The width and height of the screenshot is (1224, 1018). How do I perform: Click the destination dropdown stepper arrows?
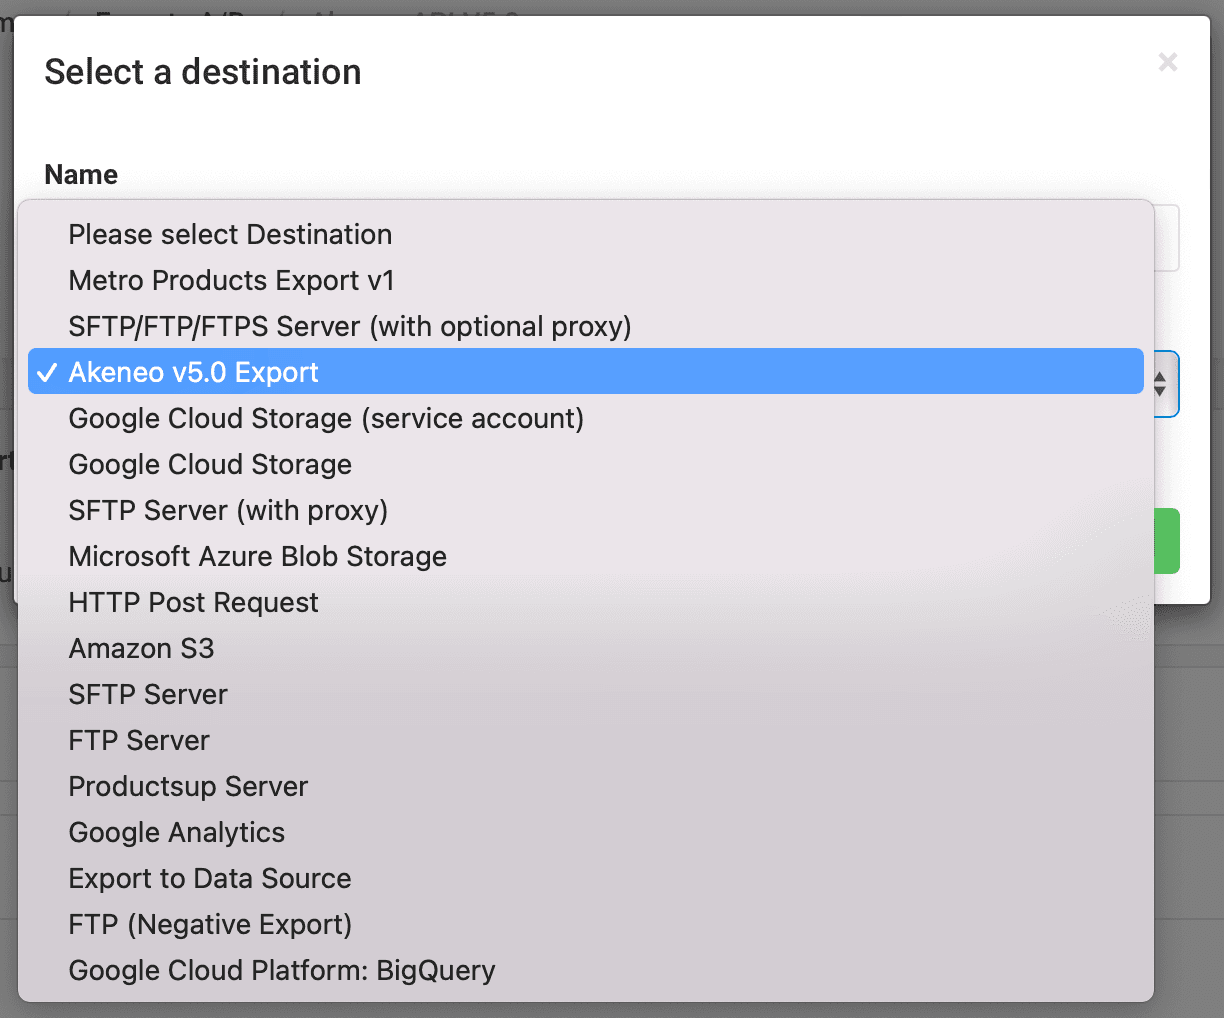point(1160,384)
